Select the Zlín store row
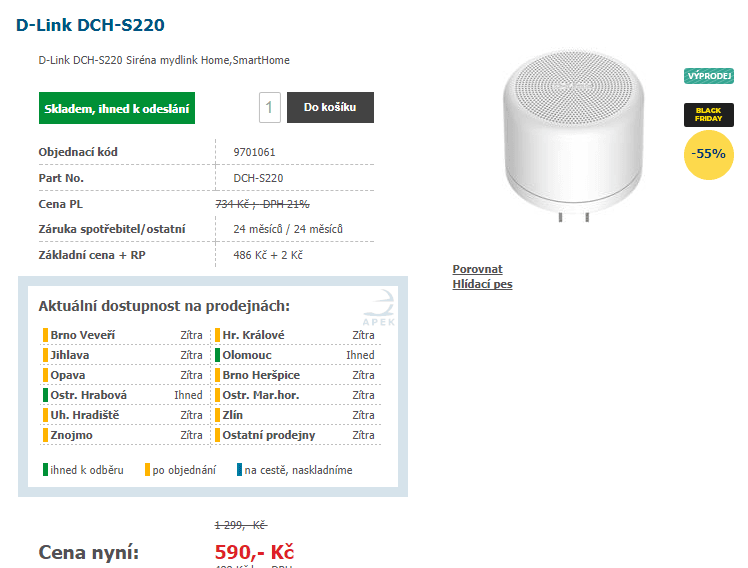The height and width of the screenshot is (568, 748). 295,415
